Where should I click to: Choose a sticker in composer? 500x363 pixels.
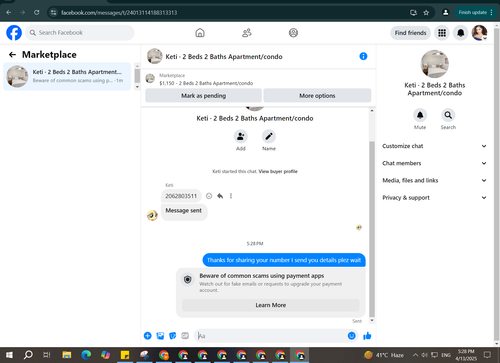pos(173,336)
